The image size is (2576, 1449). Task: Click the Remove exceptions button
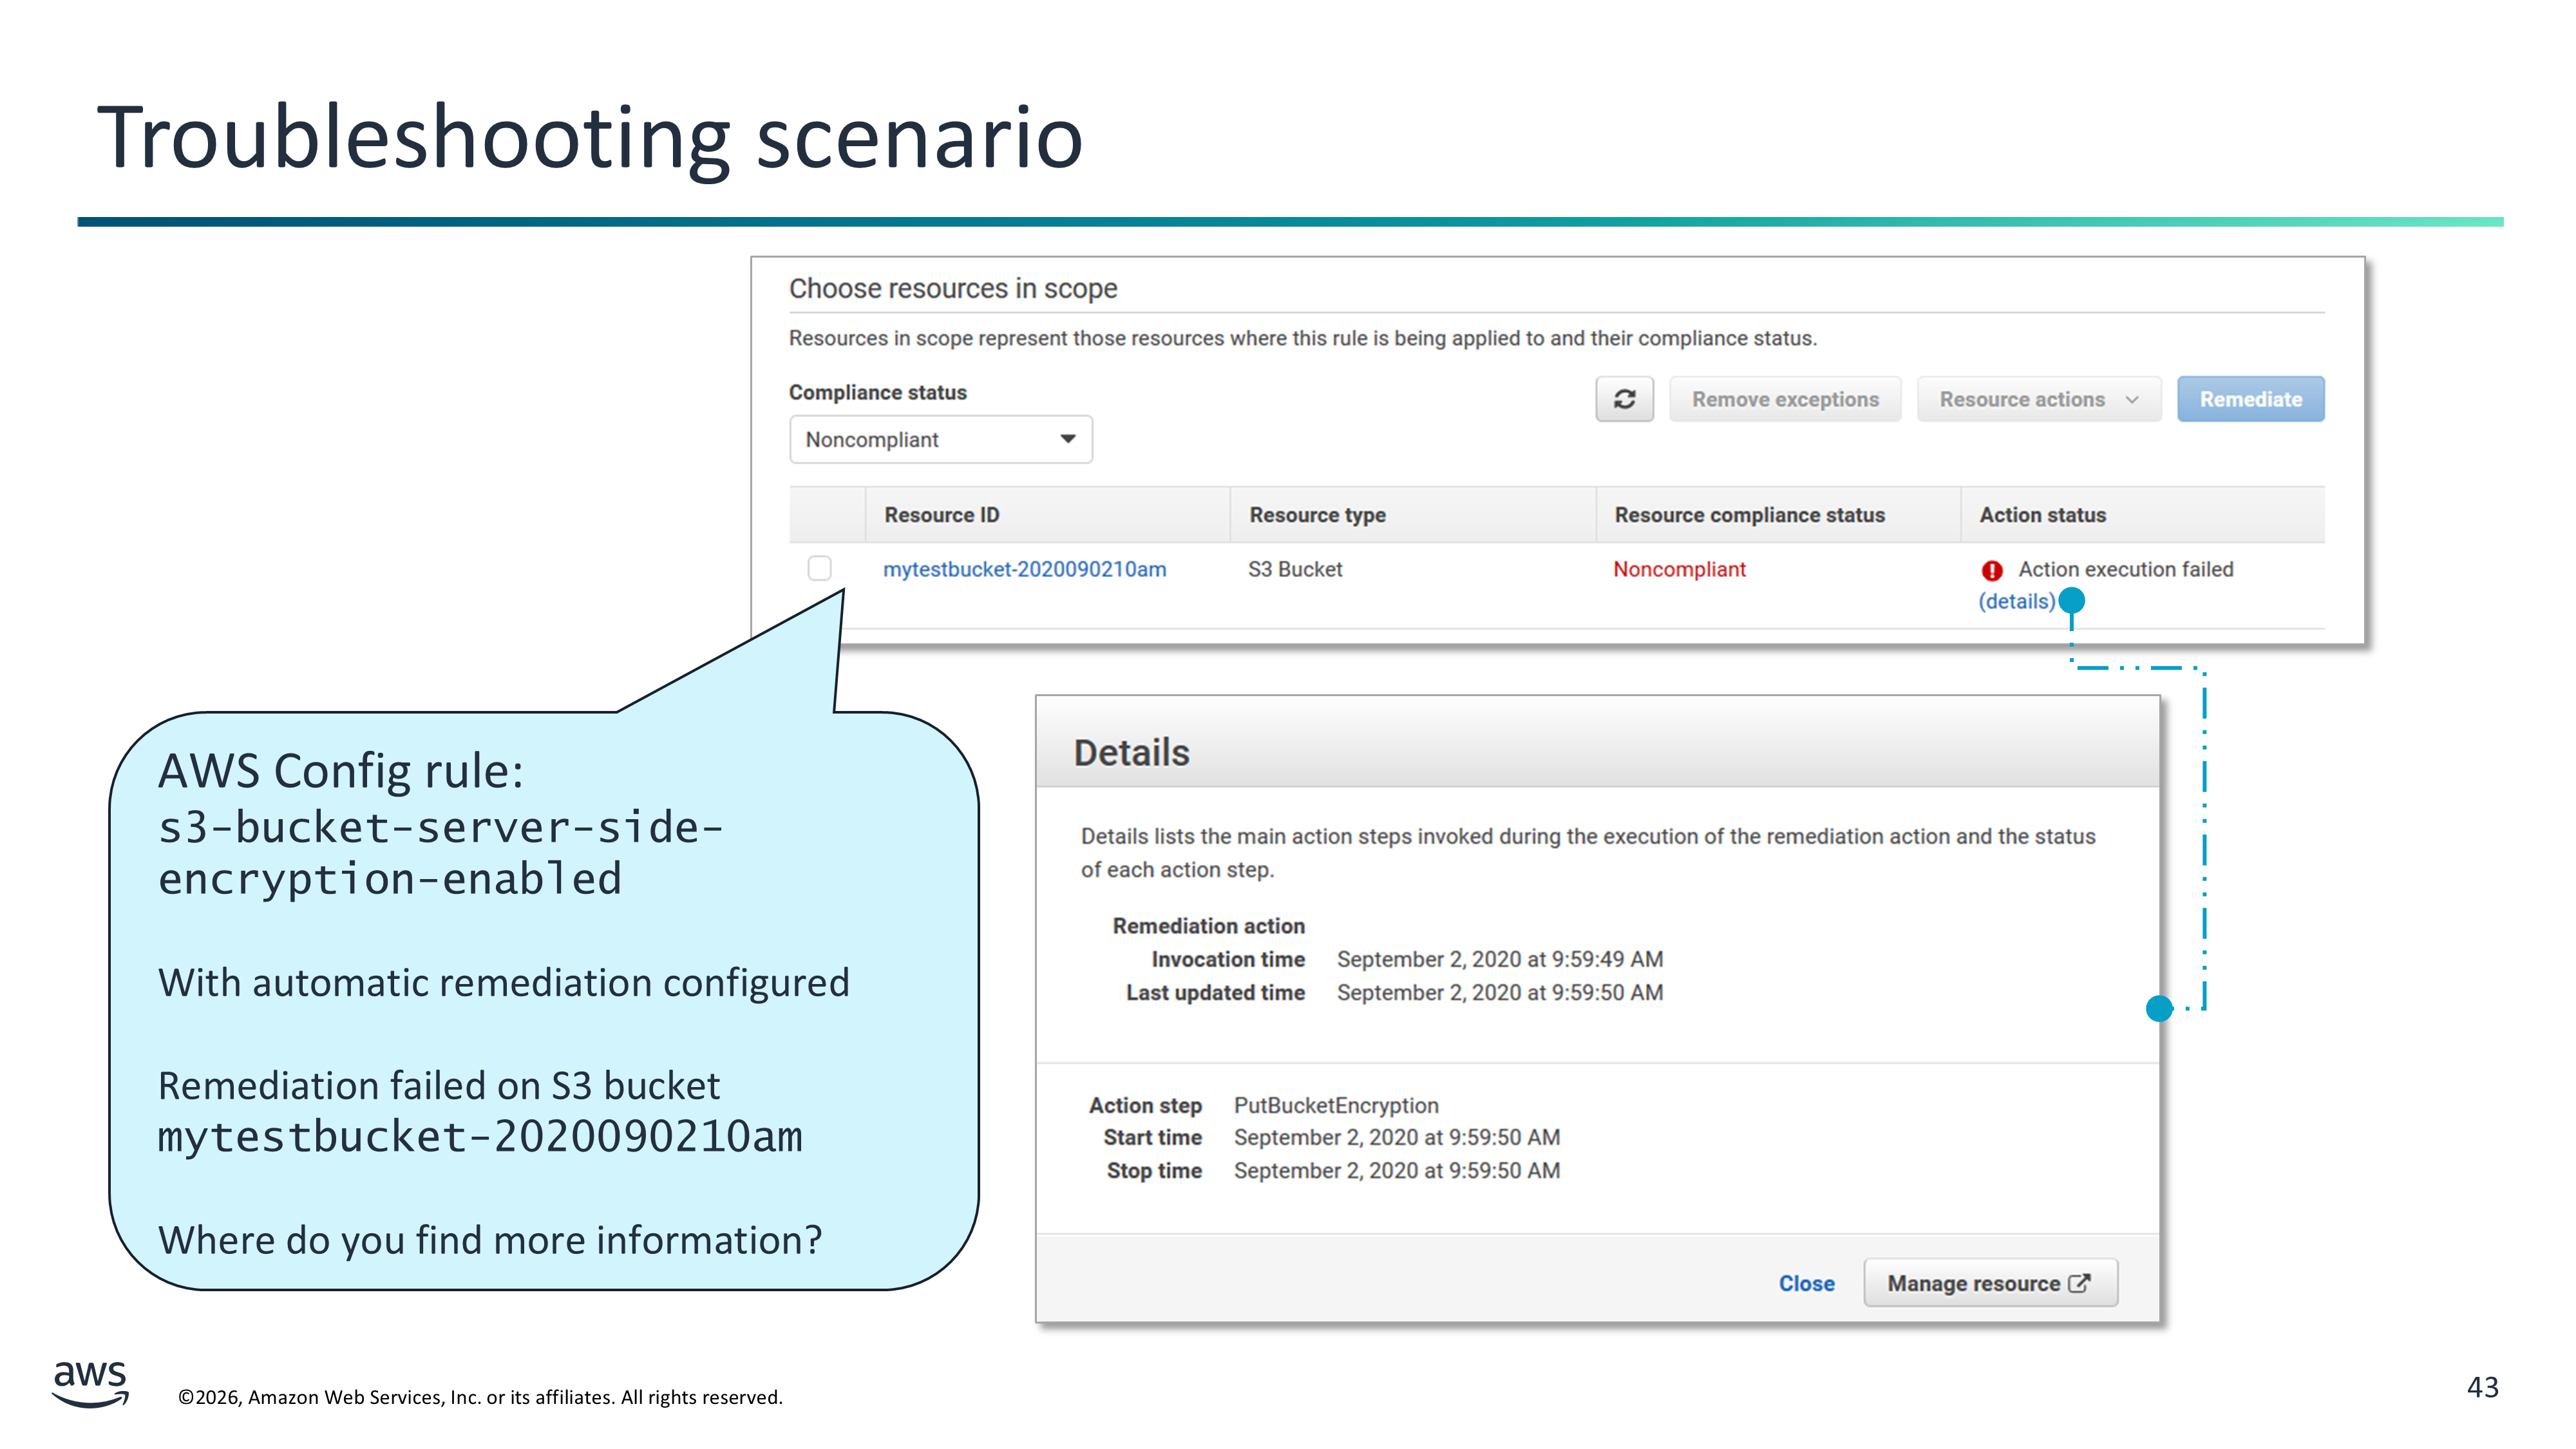[1784, 399]
